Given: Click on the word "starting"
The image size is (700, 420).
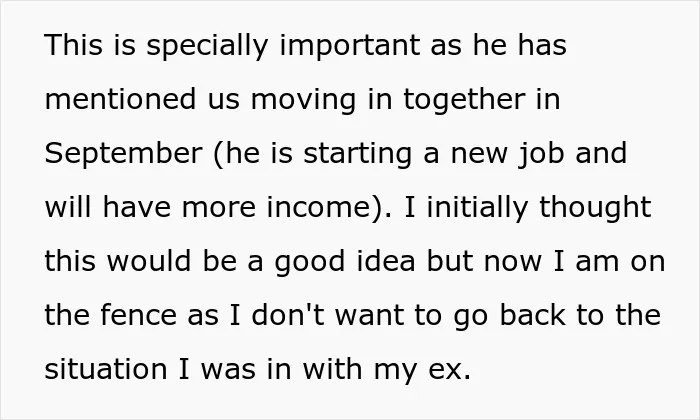Looking at the screenshot, I should [x=358, y=154].
